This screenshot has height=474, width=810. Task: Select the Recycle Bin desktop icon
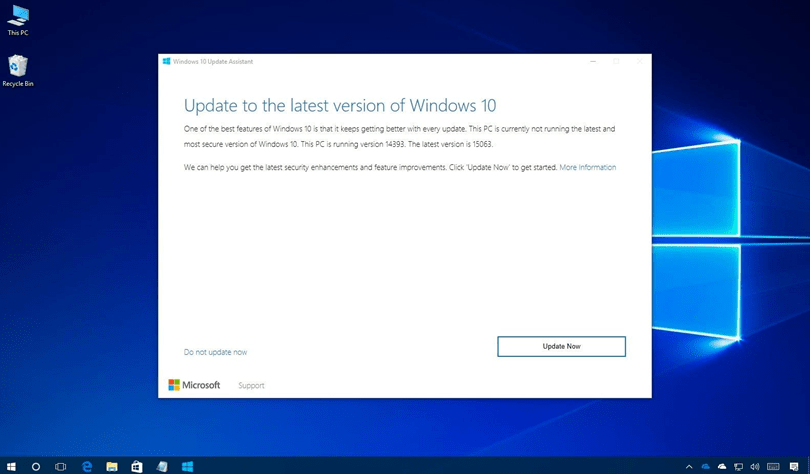(x=18, y=70)
